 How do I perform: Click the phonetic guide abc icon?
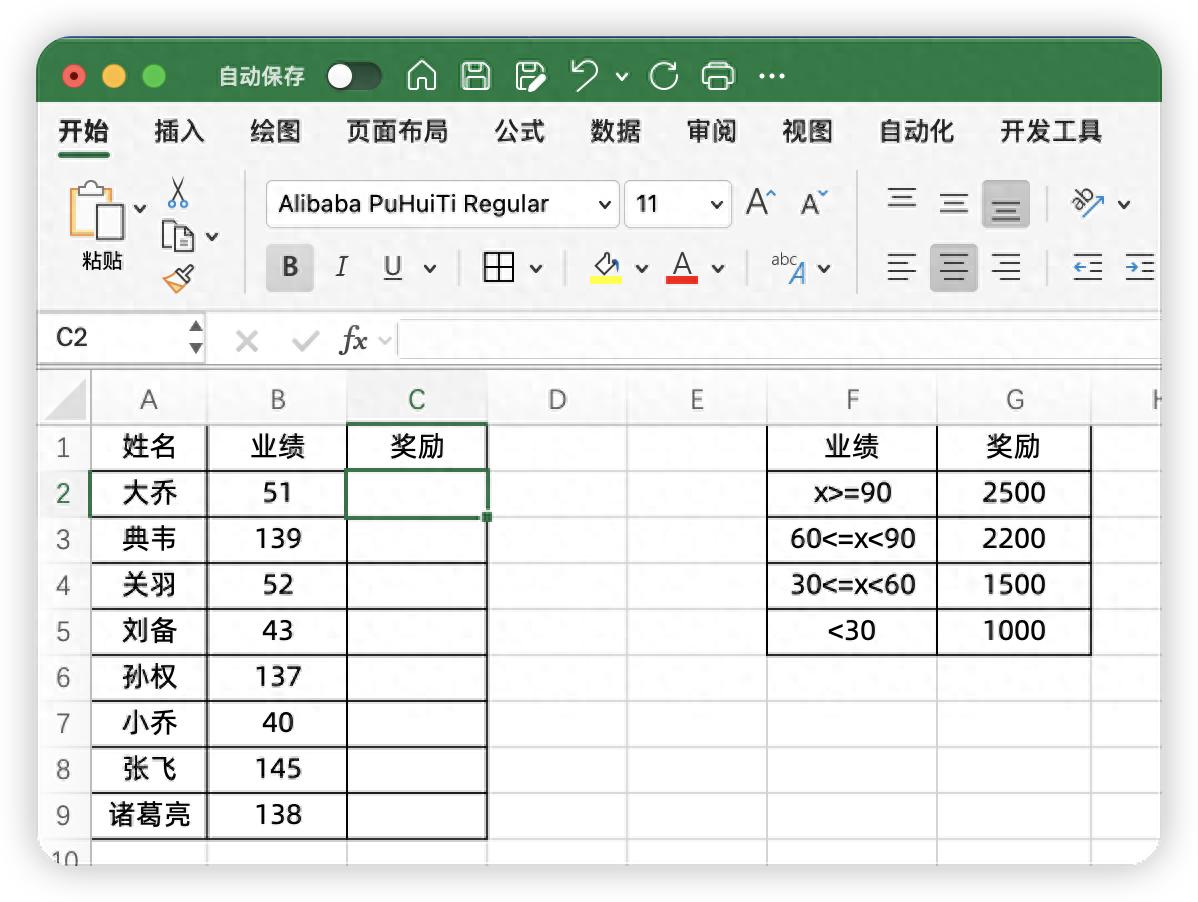pyautogui.click(x=788, y=267)
